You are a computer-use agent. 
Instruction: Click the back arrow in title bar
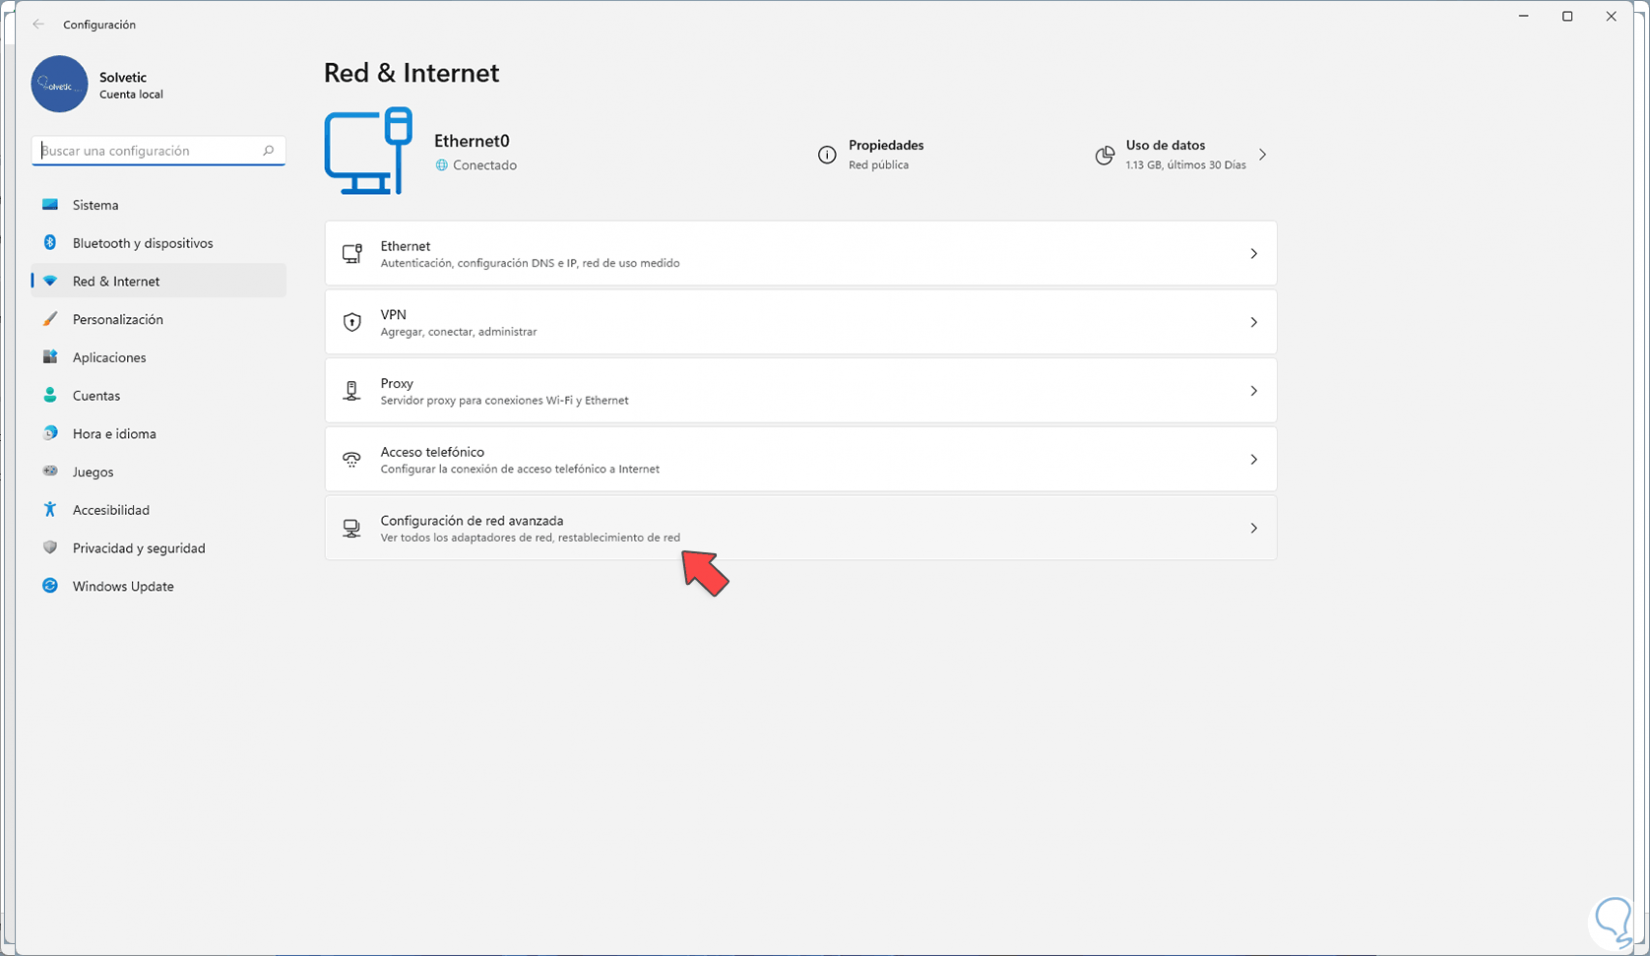coord(39,24)
